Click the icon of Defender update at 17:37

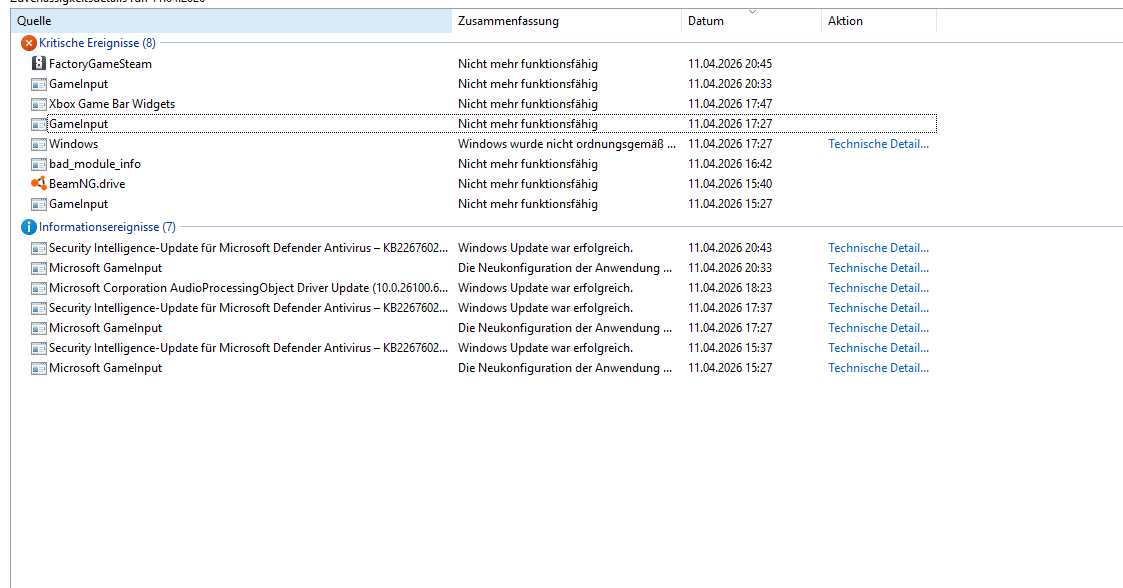39,308
